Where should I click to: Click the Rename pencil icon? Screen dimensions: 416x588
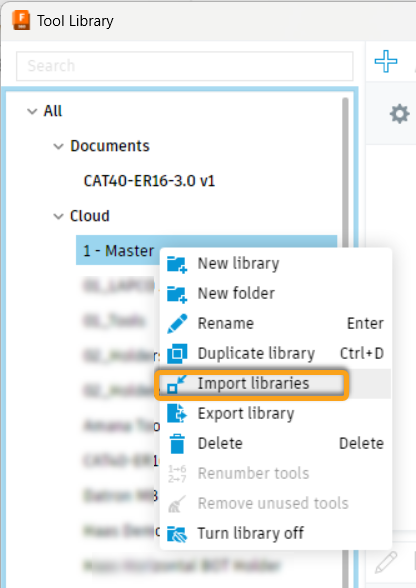tap(177, 324)
